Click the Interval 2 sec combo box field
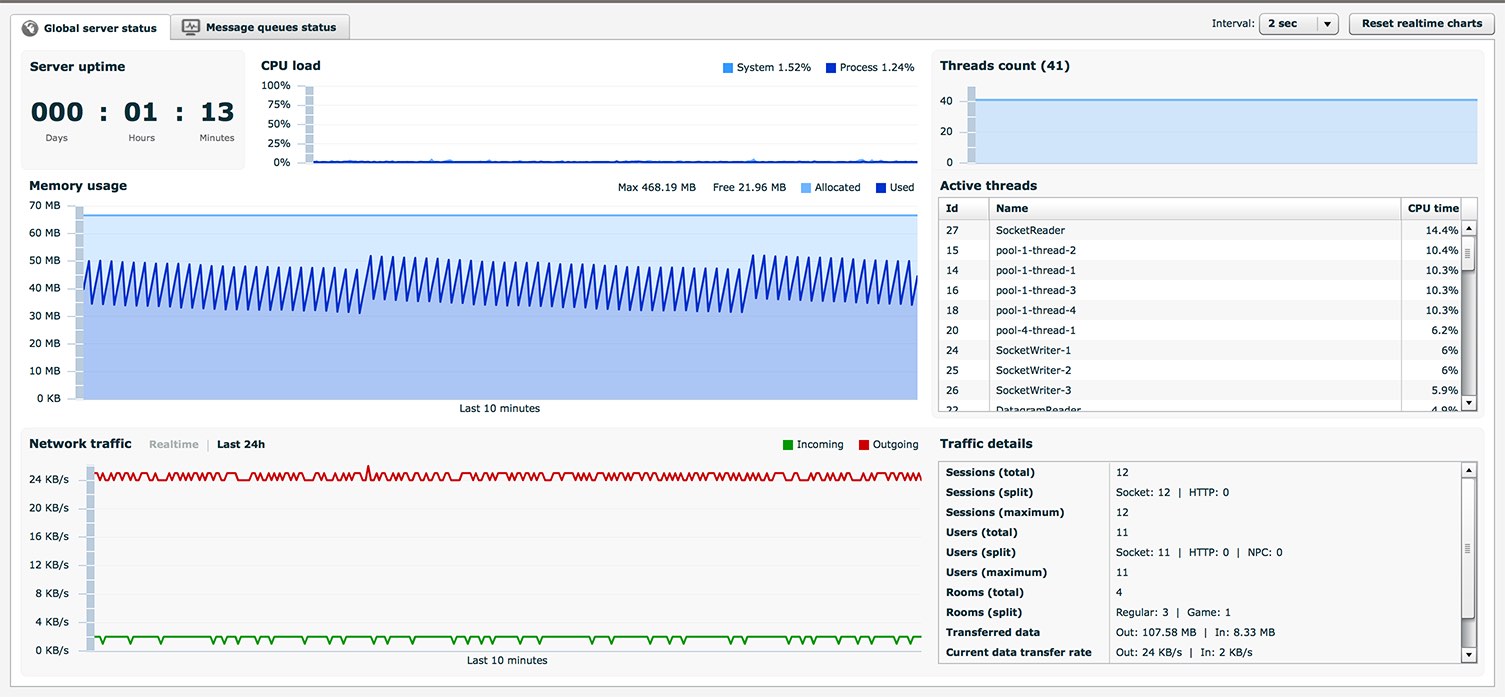 pos(1286,24)
